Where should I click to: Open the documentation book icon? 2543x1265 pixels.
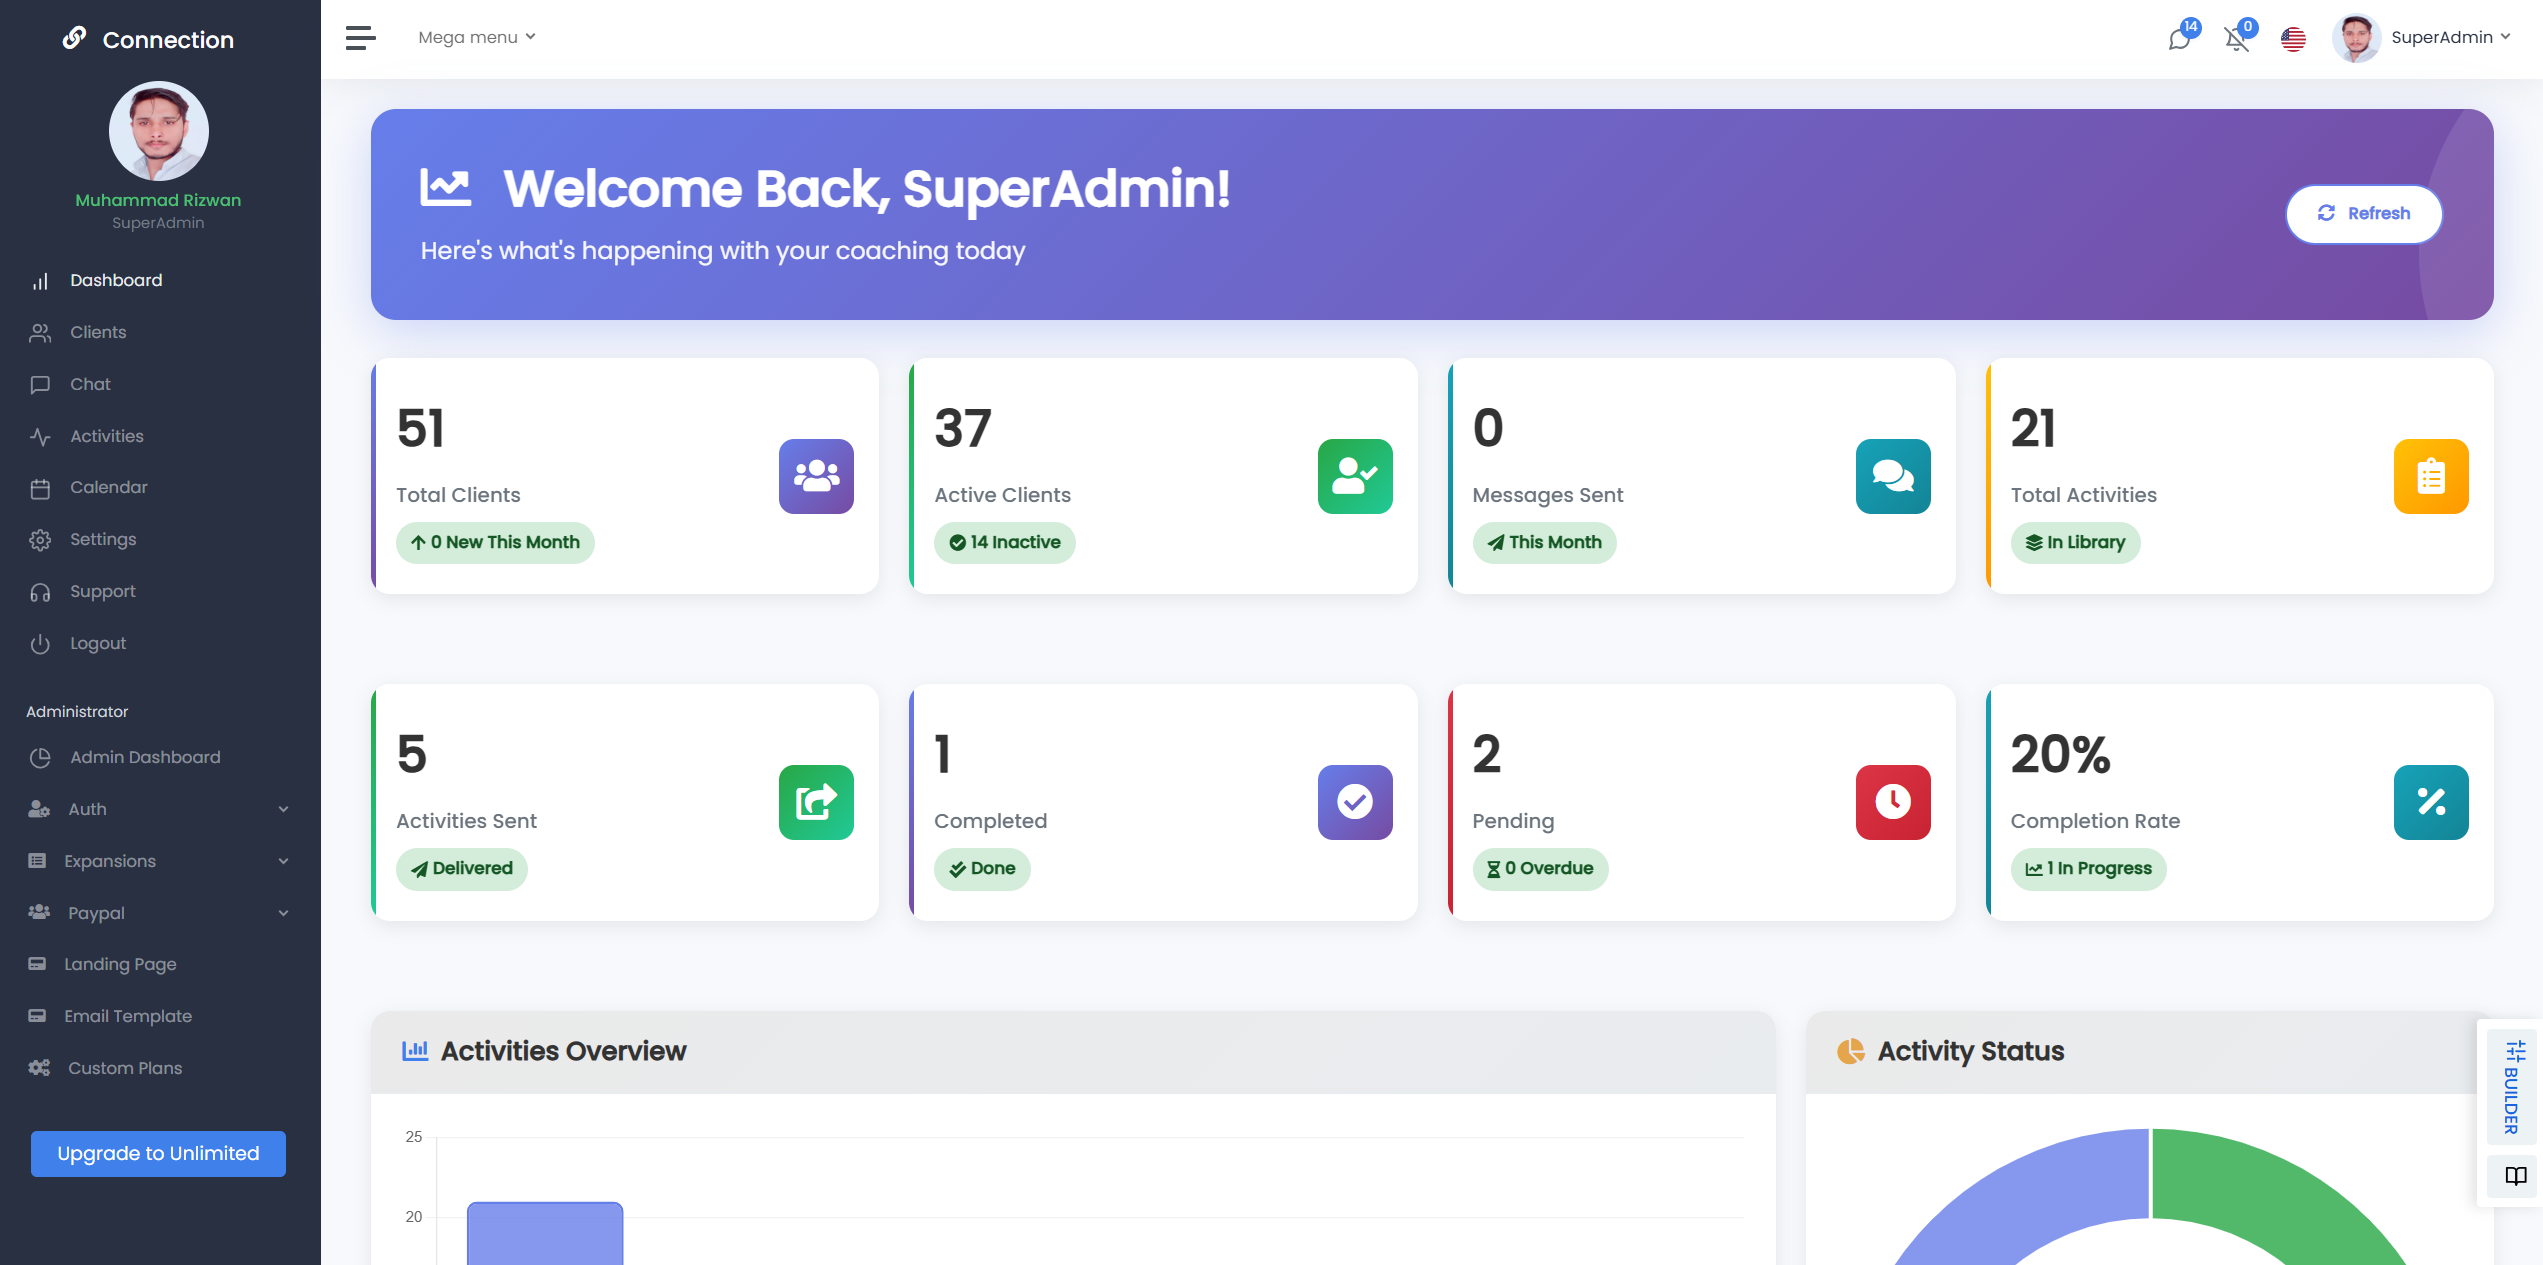pos(2515,1176)
